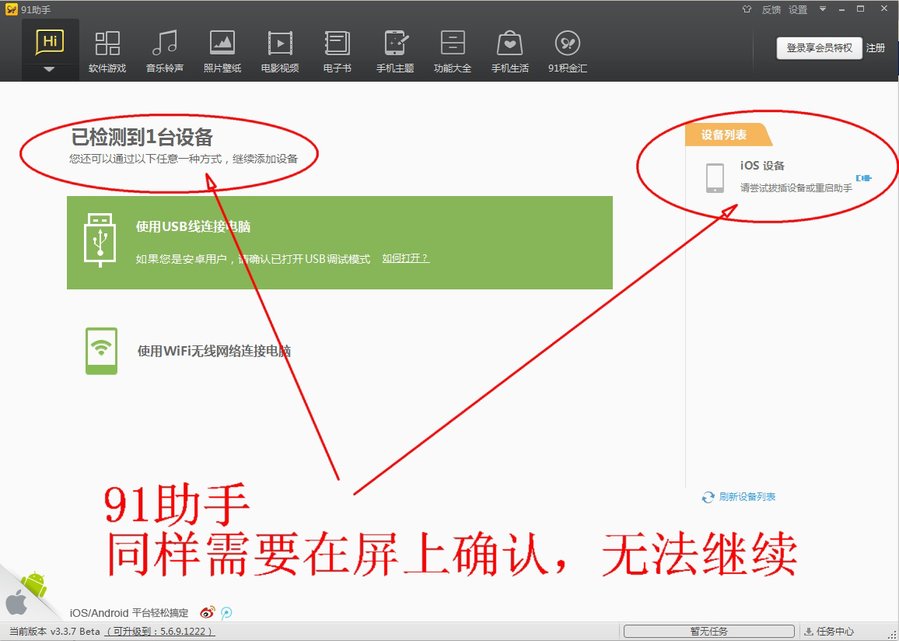Click the iOS device phone icon
This screenshot has height=641, width=899.
(x=715, y=178)
